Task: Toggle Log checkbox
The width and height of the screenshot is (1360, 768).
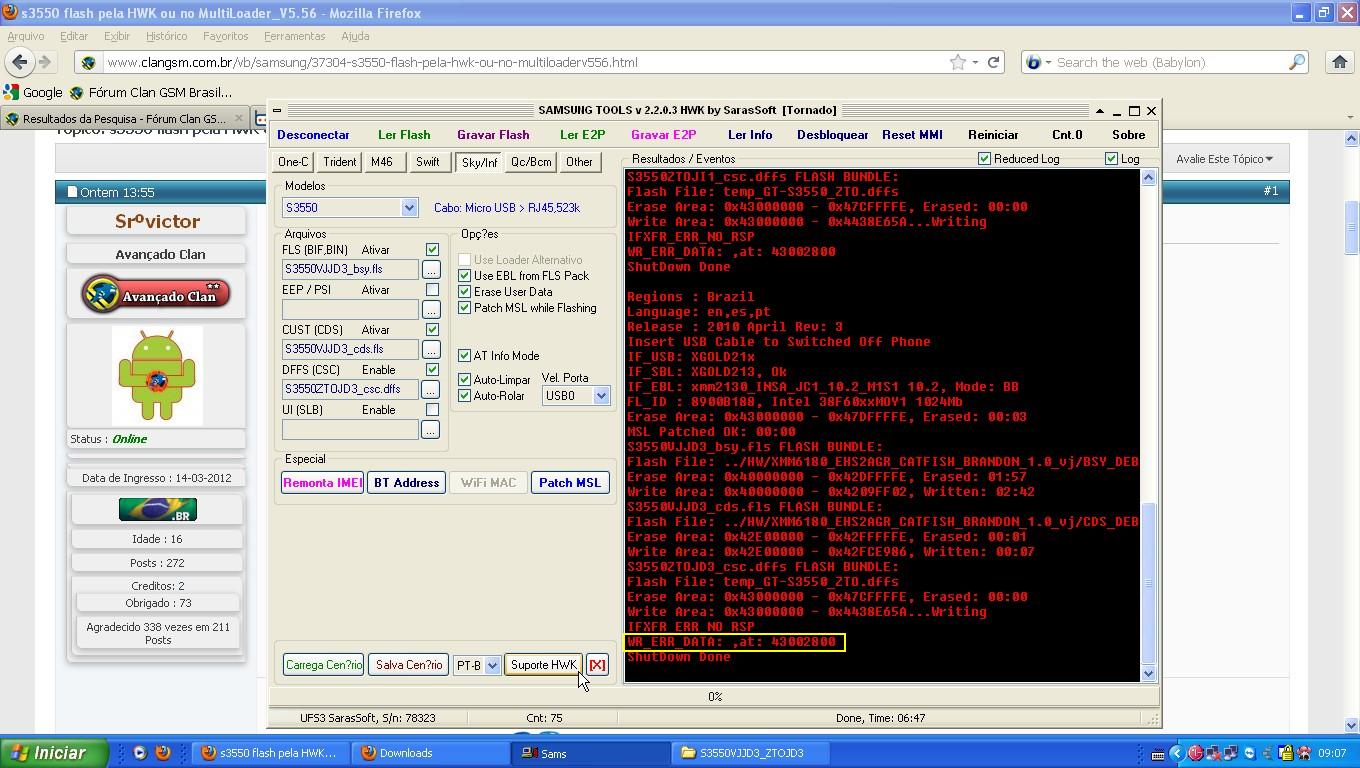Action: (x=1111, y=159)
